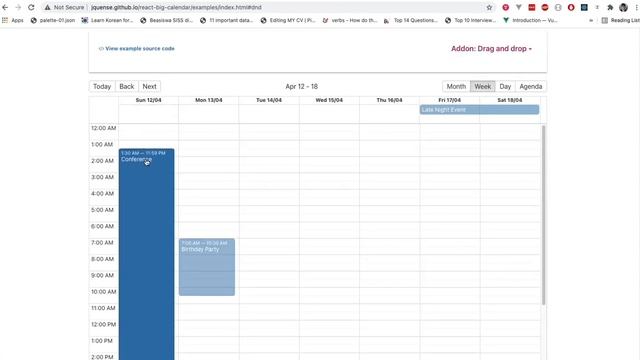The height and width of the screenshot is (360, 640).
Task: Click the Not Secure warning icon
Action: click(48, 7)
